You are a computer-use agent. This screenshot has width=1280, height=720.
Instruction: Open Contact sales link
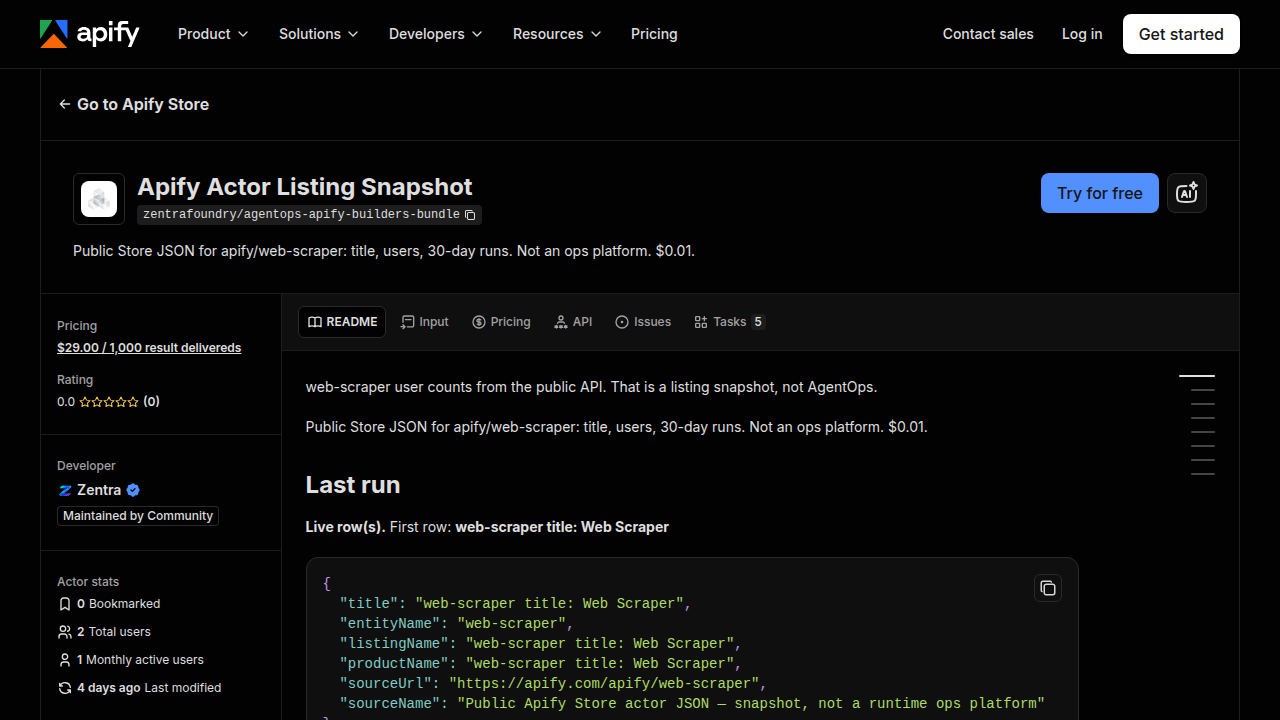(988, 34)
